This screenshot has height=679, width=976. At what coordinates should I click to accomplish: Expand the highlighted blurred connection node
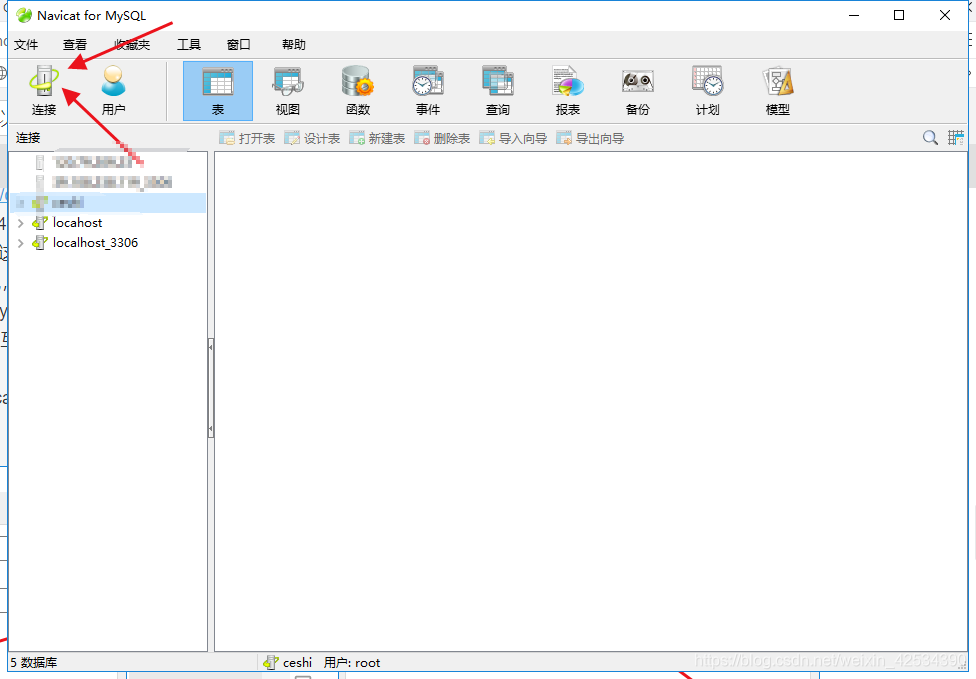21,203
